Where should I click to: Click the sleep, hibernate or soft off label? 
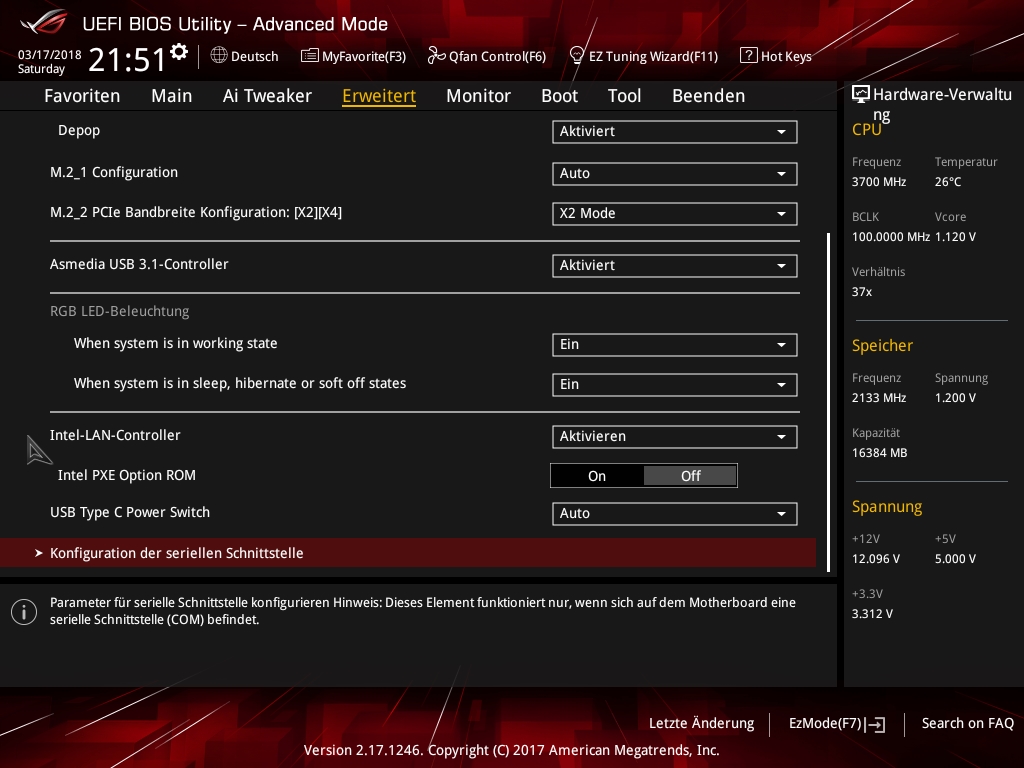[x=240, y=383]
